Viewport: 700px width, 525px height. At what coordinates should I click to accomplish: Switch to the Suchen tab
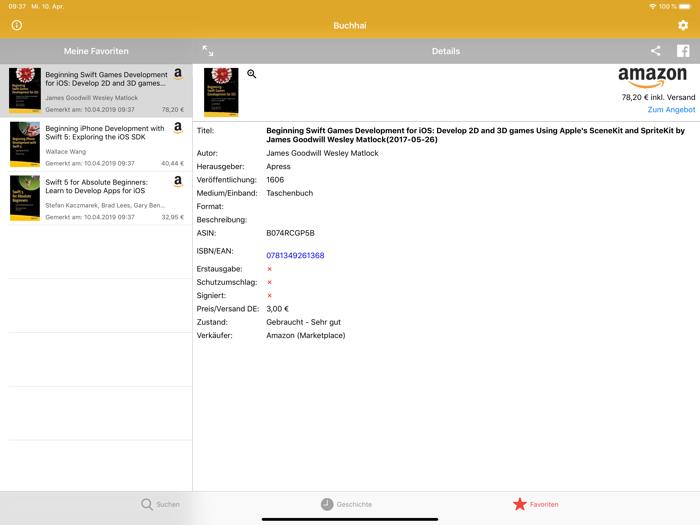tap(160, 504)
